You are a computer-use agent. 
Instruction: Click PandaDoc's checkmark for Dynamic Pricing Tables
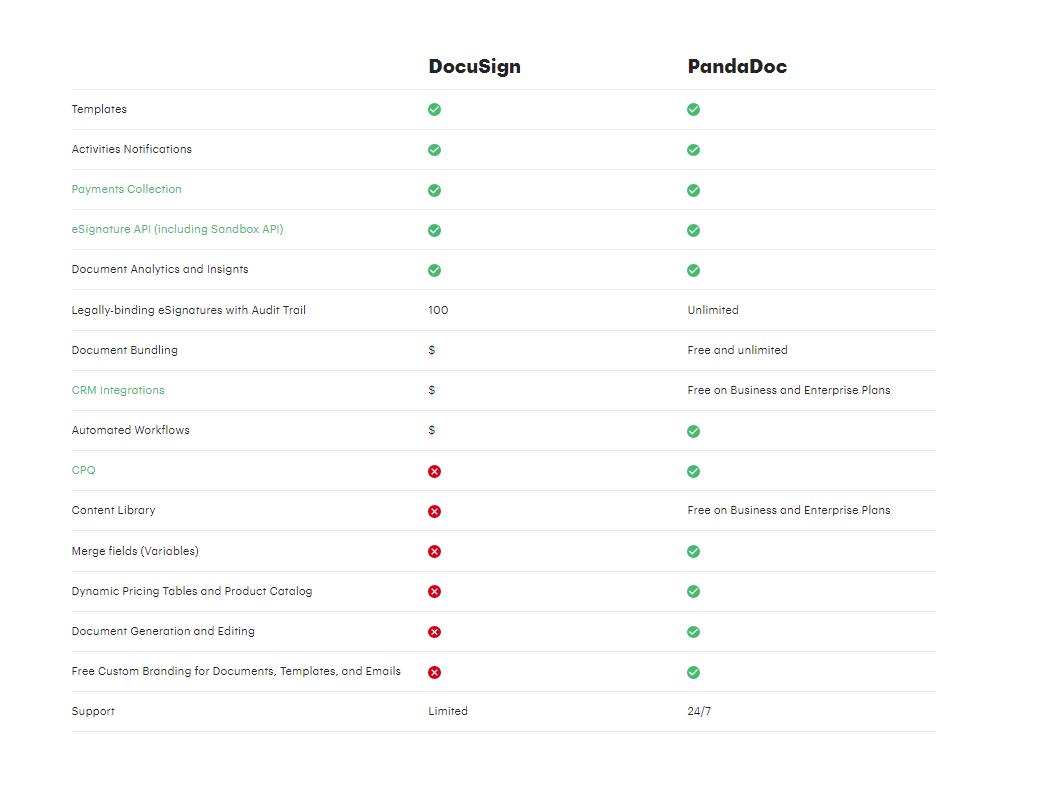pyautogui.click(x=693, y=591)
